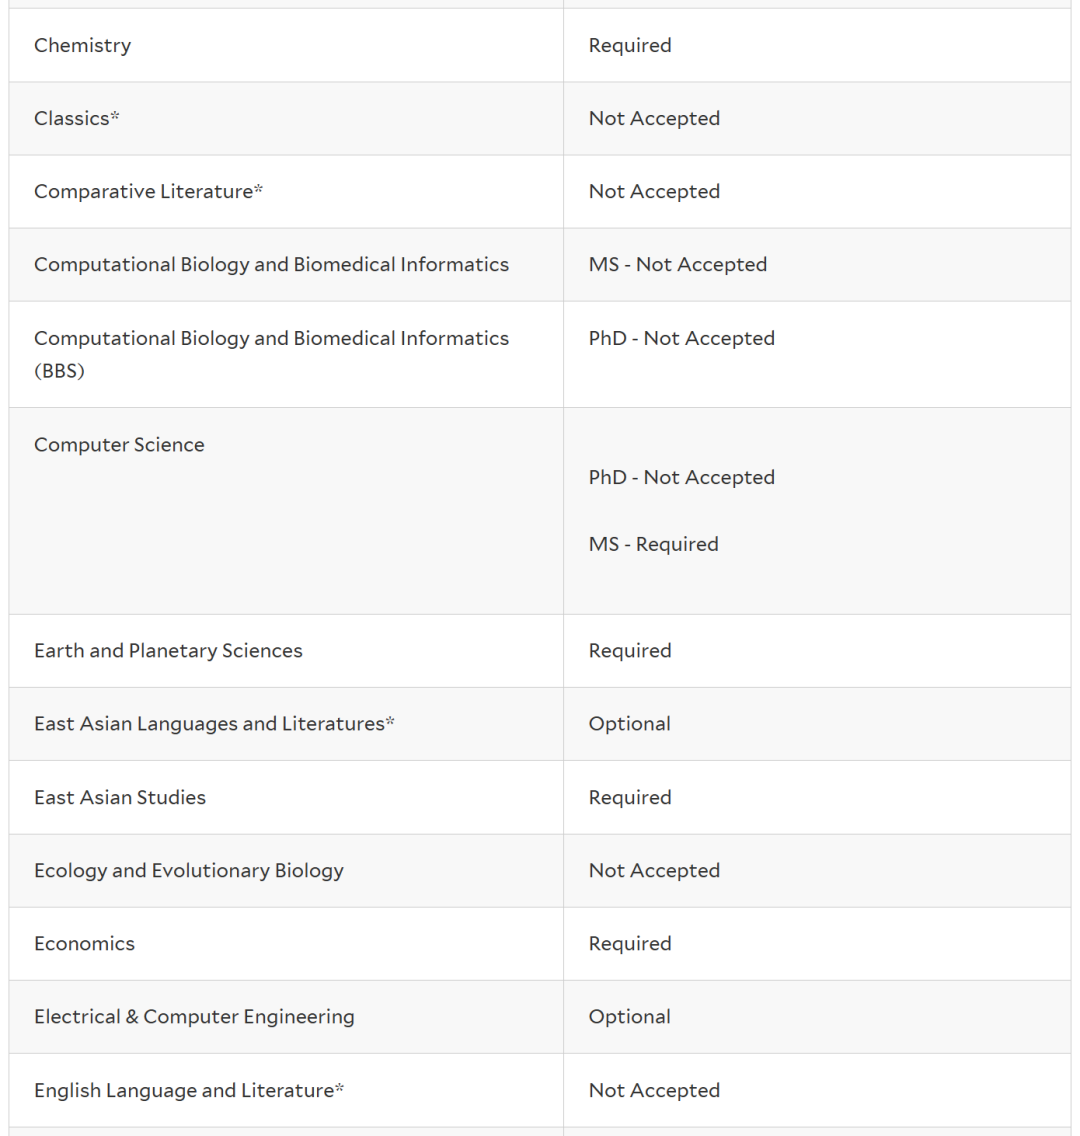Click 'MS - Required' in Computer Science row

[653, 544]
